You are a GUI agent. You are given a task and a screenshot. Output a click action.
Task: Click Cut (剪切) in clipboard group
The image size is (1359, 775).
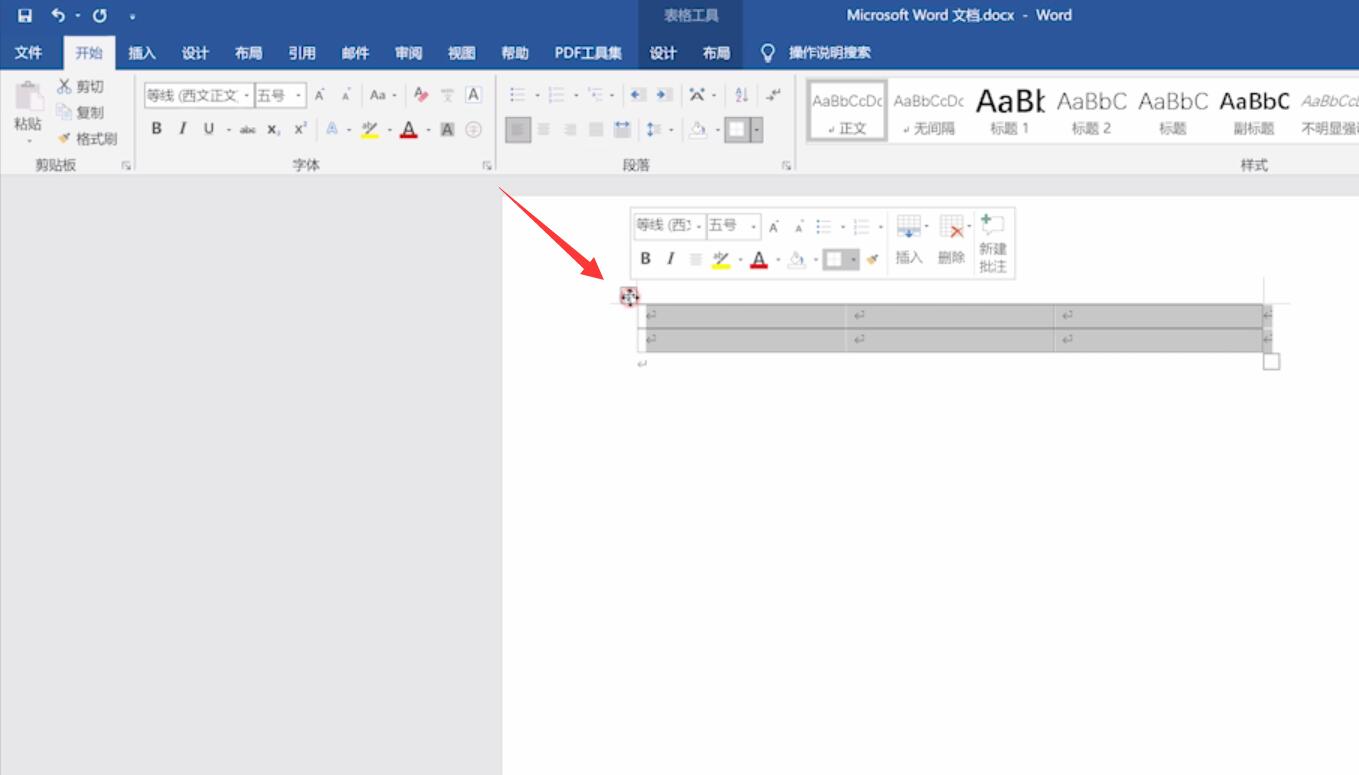(x=80, y=87)
